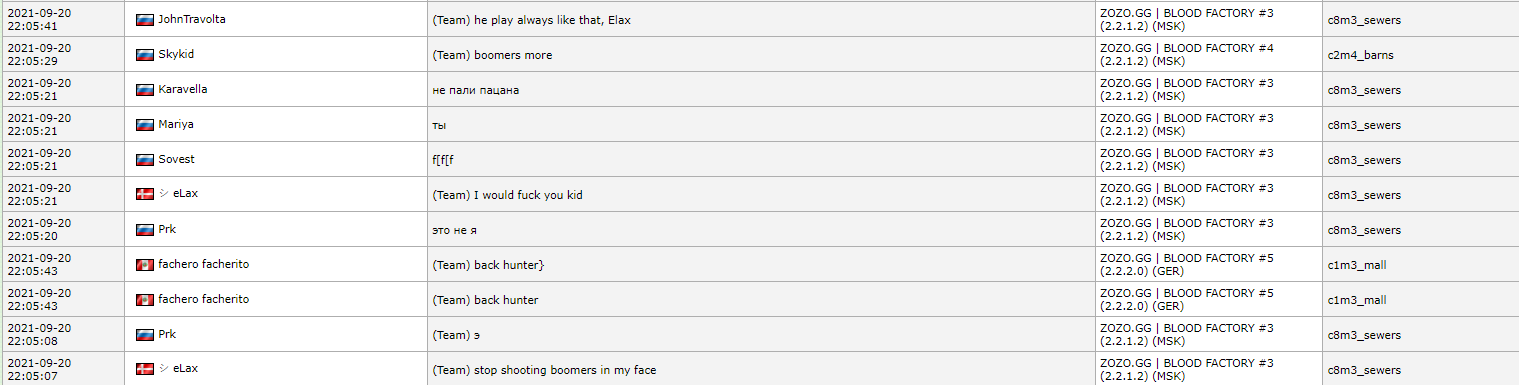This screenshot has height=385, width=1519.
Task: Click the Peruvian flag beside 'back hunter}' row
Action: pos(144,264)
